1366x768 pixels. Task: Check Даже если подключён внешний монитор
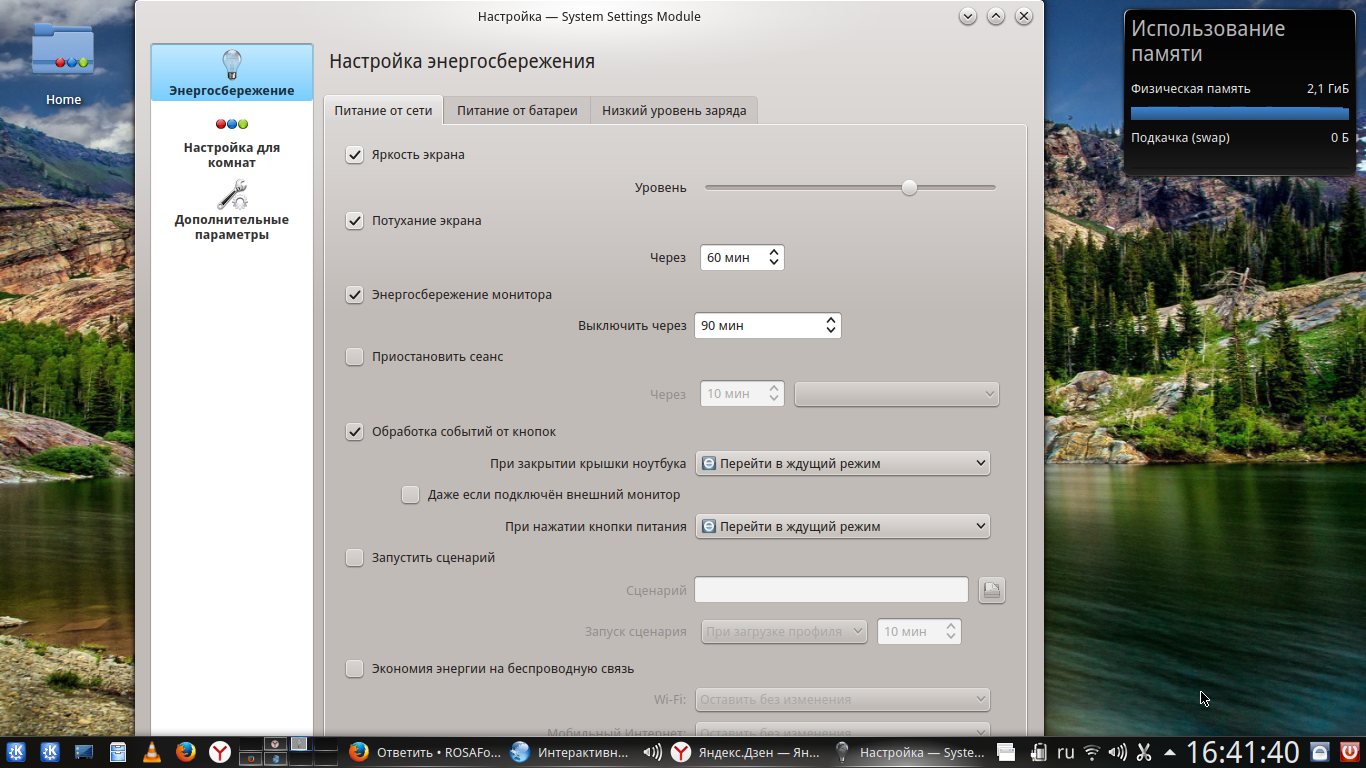click(x=410, y=494)
